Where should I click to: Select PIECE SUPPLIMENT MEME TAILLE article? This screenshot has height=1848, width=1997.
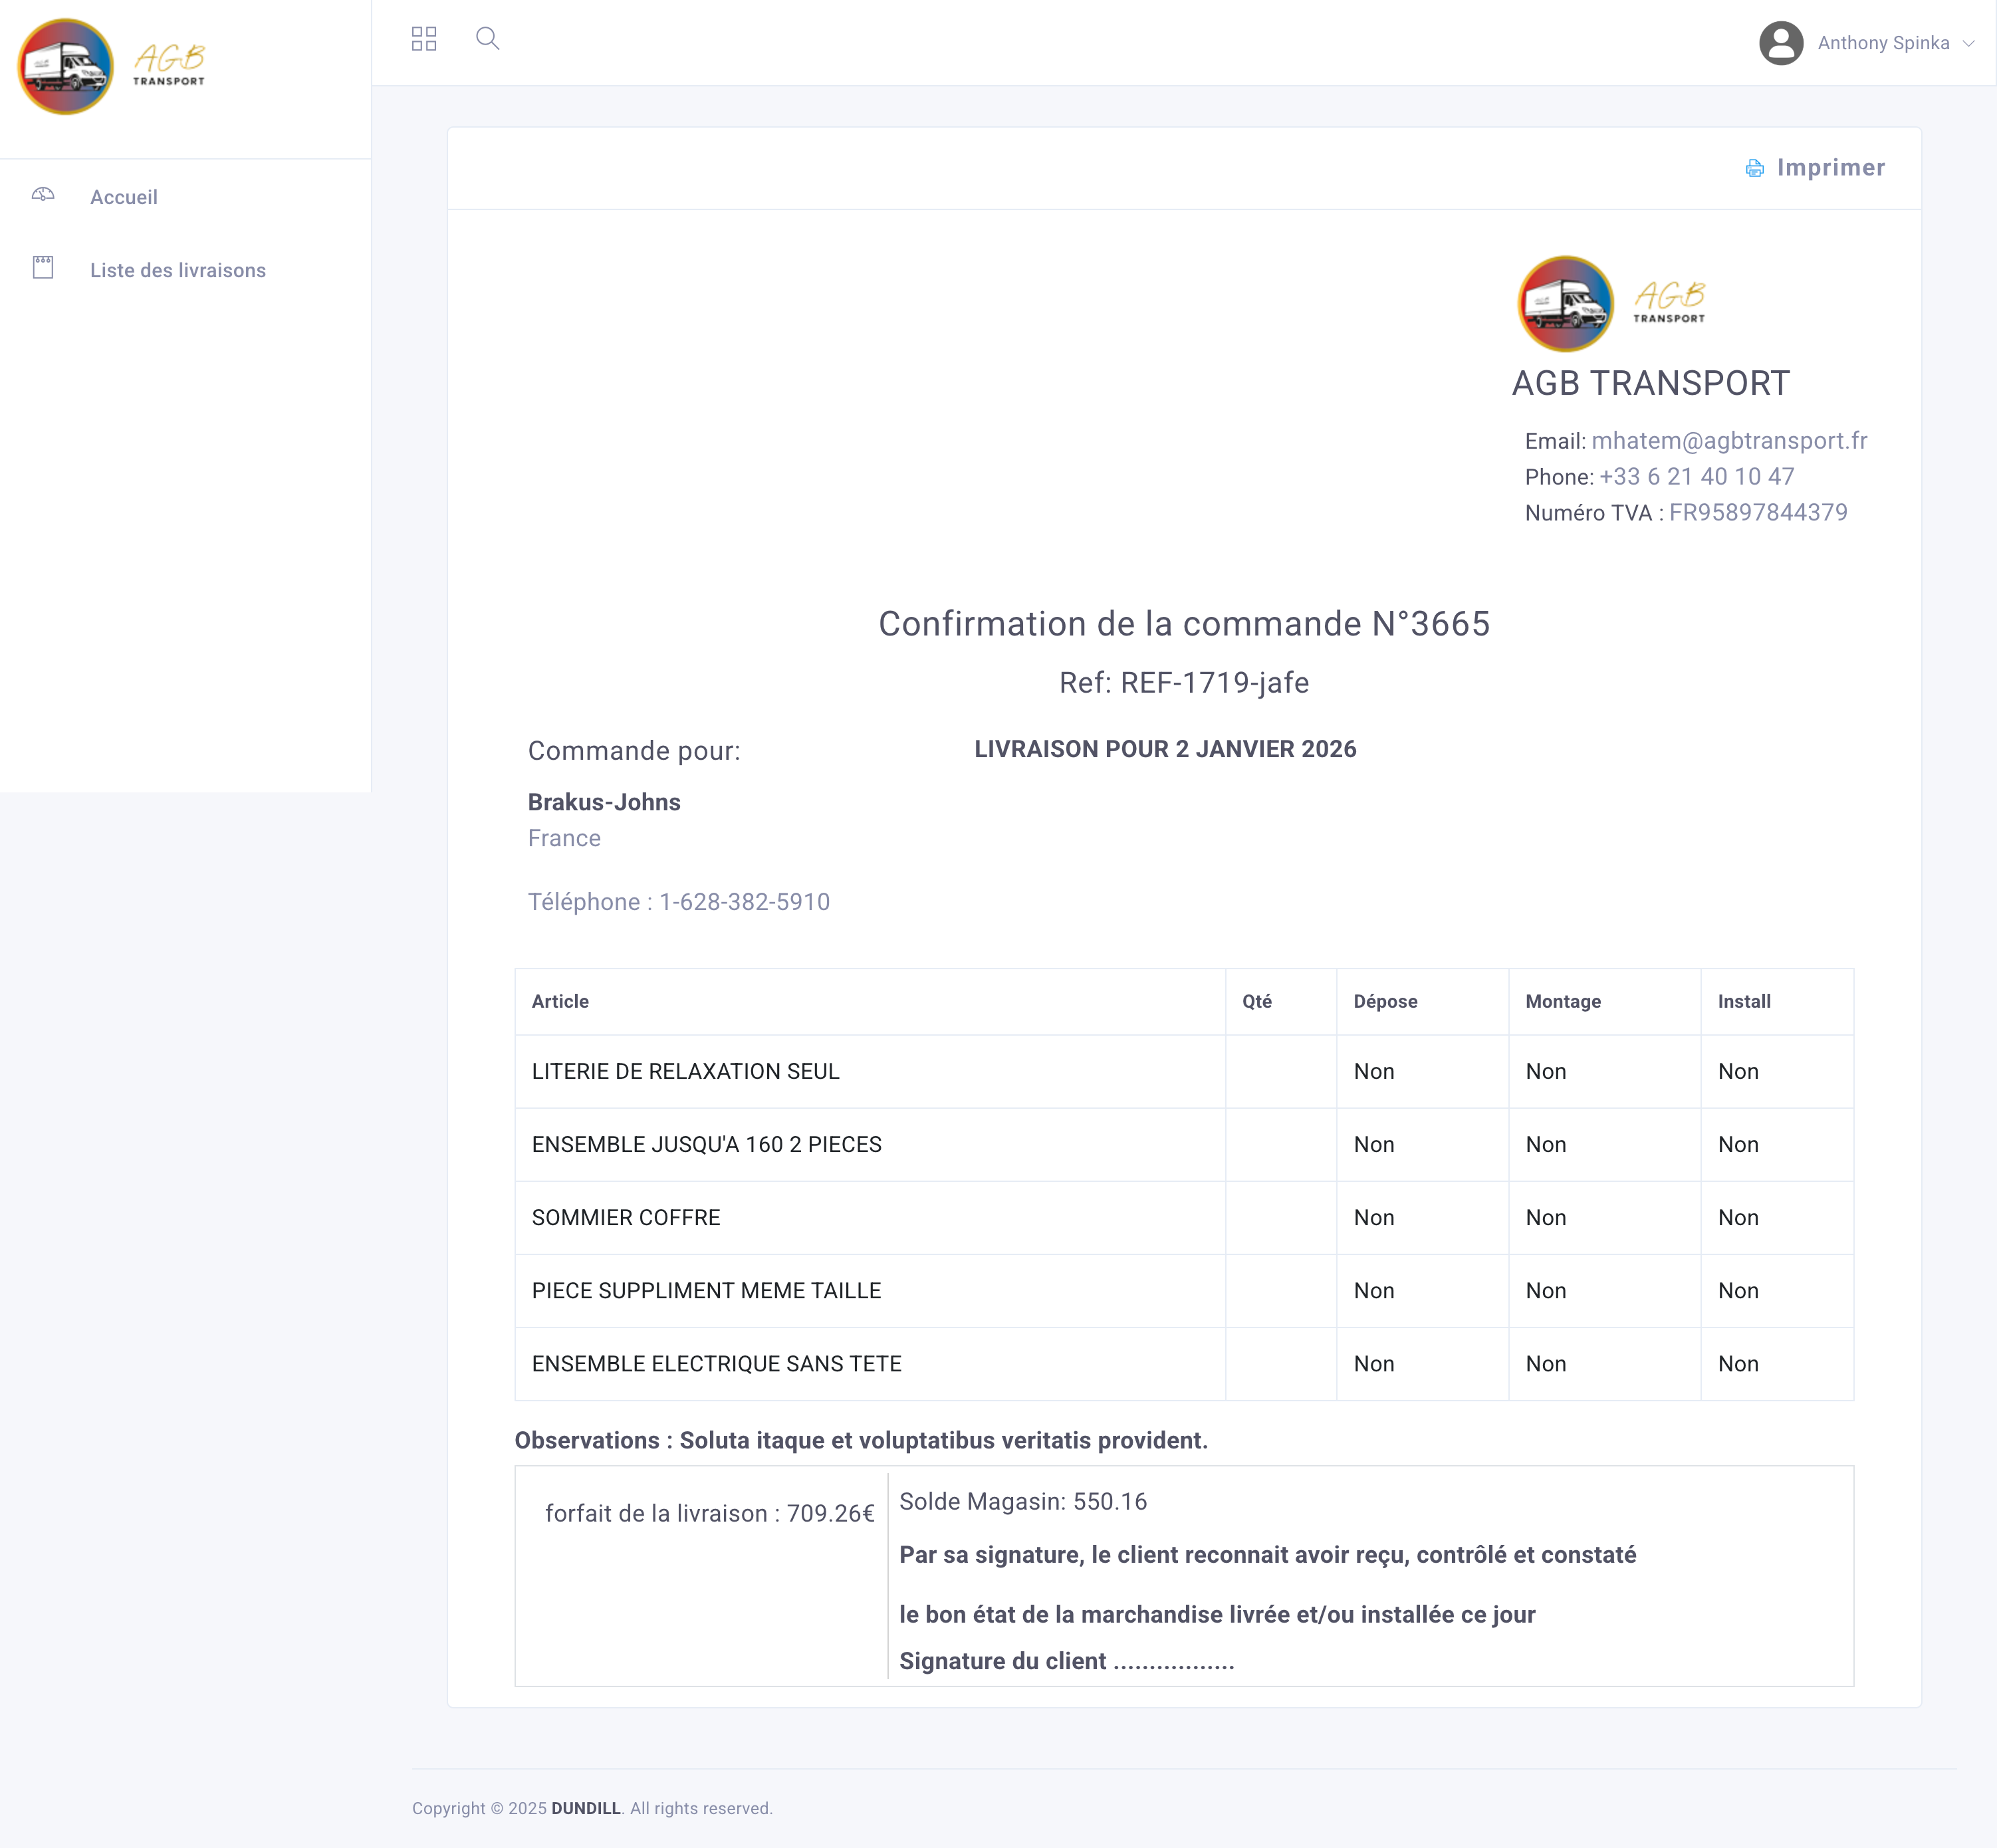pyautogui.click(x=706, y=1290)
